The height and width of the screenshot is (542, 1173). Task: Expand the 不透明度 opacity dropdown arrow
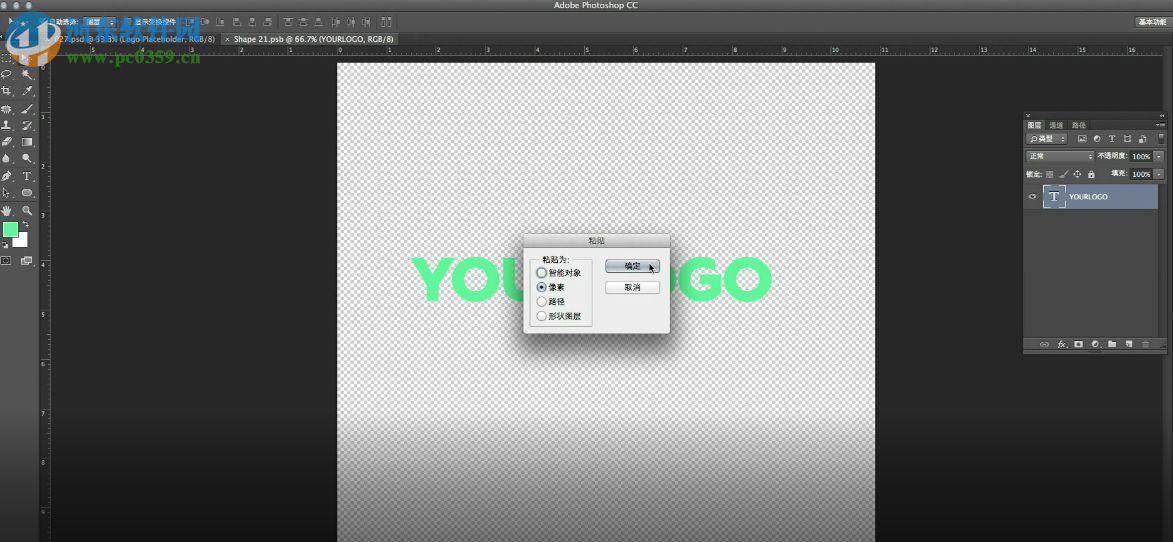(x=1159, y=156)
